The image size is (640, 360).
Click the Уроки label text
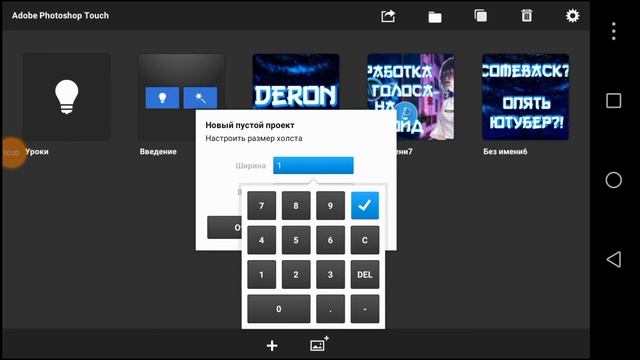(x=37, y=151)
